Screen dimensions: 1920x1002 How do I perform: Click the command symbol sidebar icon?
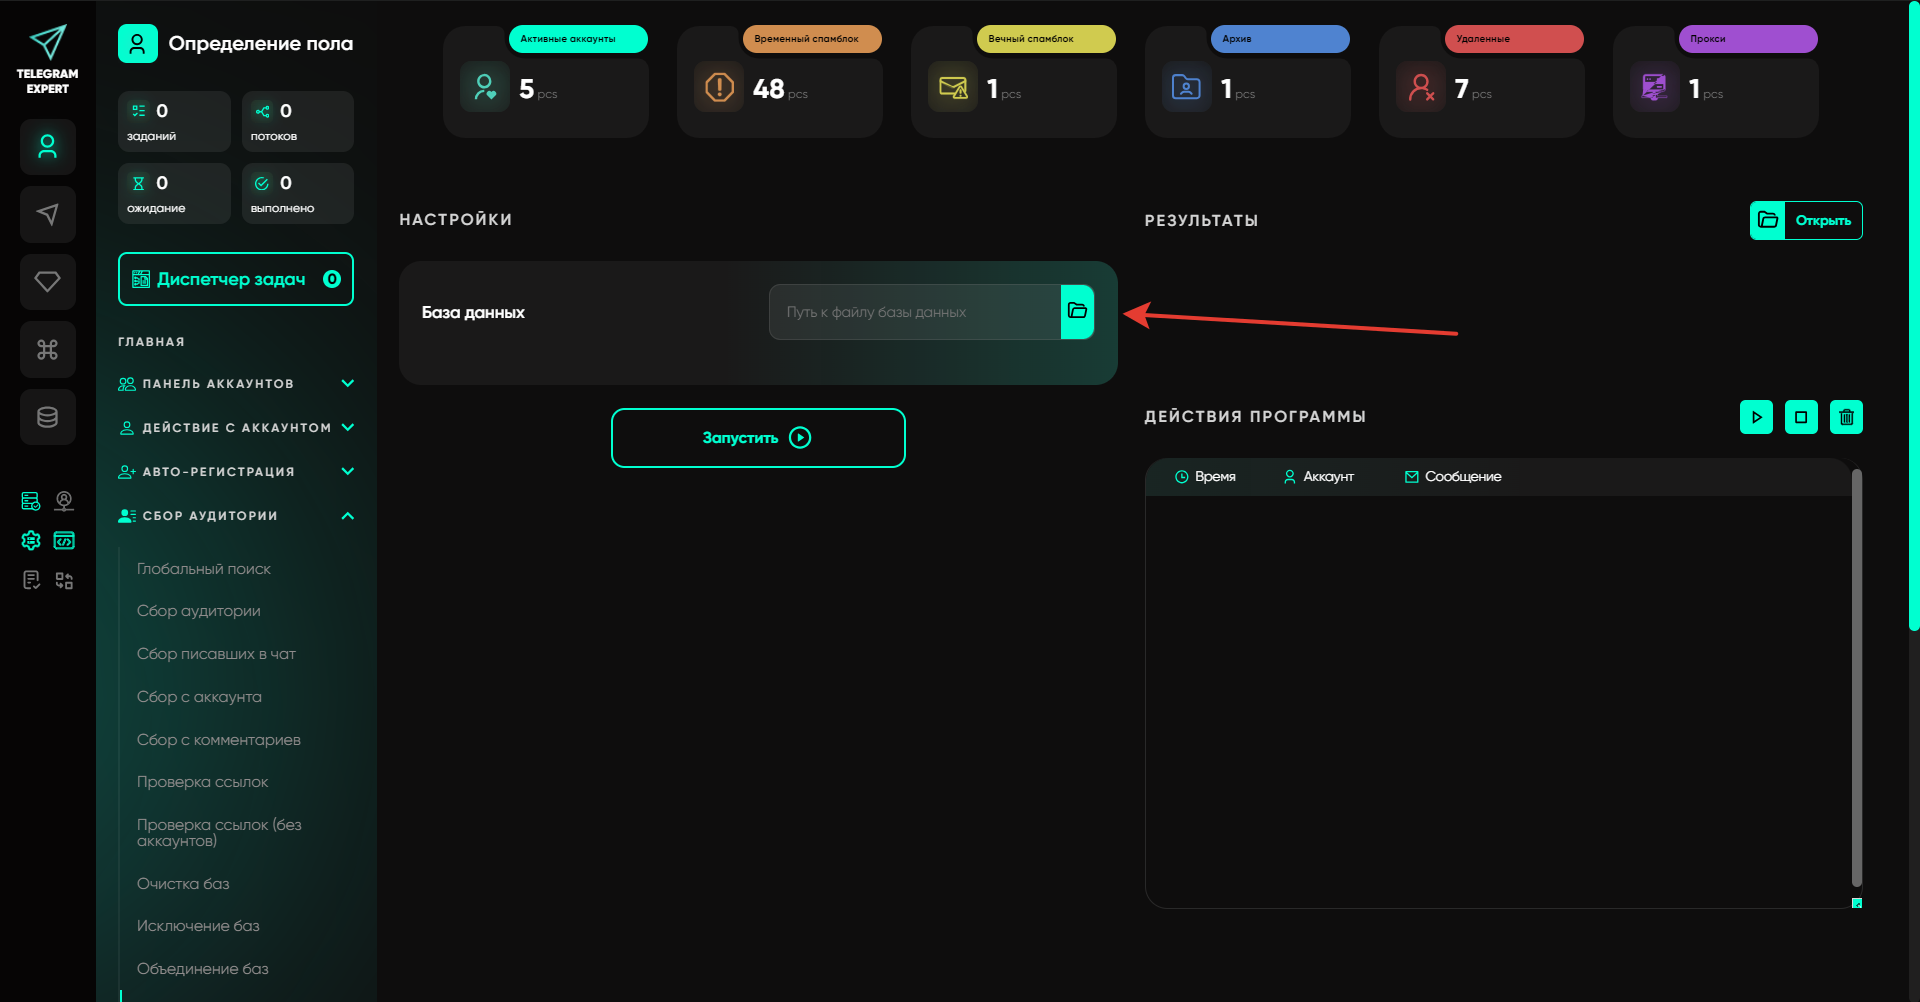(47, 349)
